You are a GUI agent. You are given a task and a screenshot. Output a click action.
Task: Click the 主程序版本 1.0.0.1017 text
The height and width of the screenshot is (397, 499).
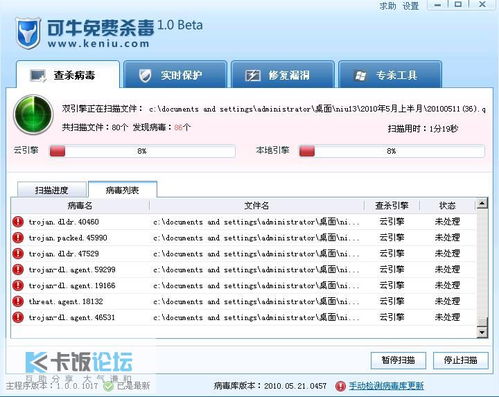pos(52,386)
